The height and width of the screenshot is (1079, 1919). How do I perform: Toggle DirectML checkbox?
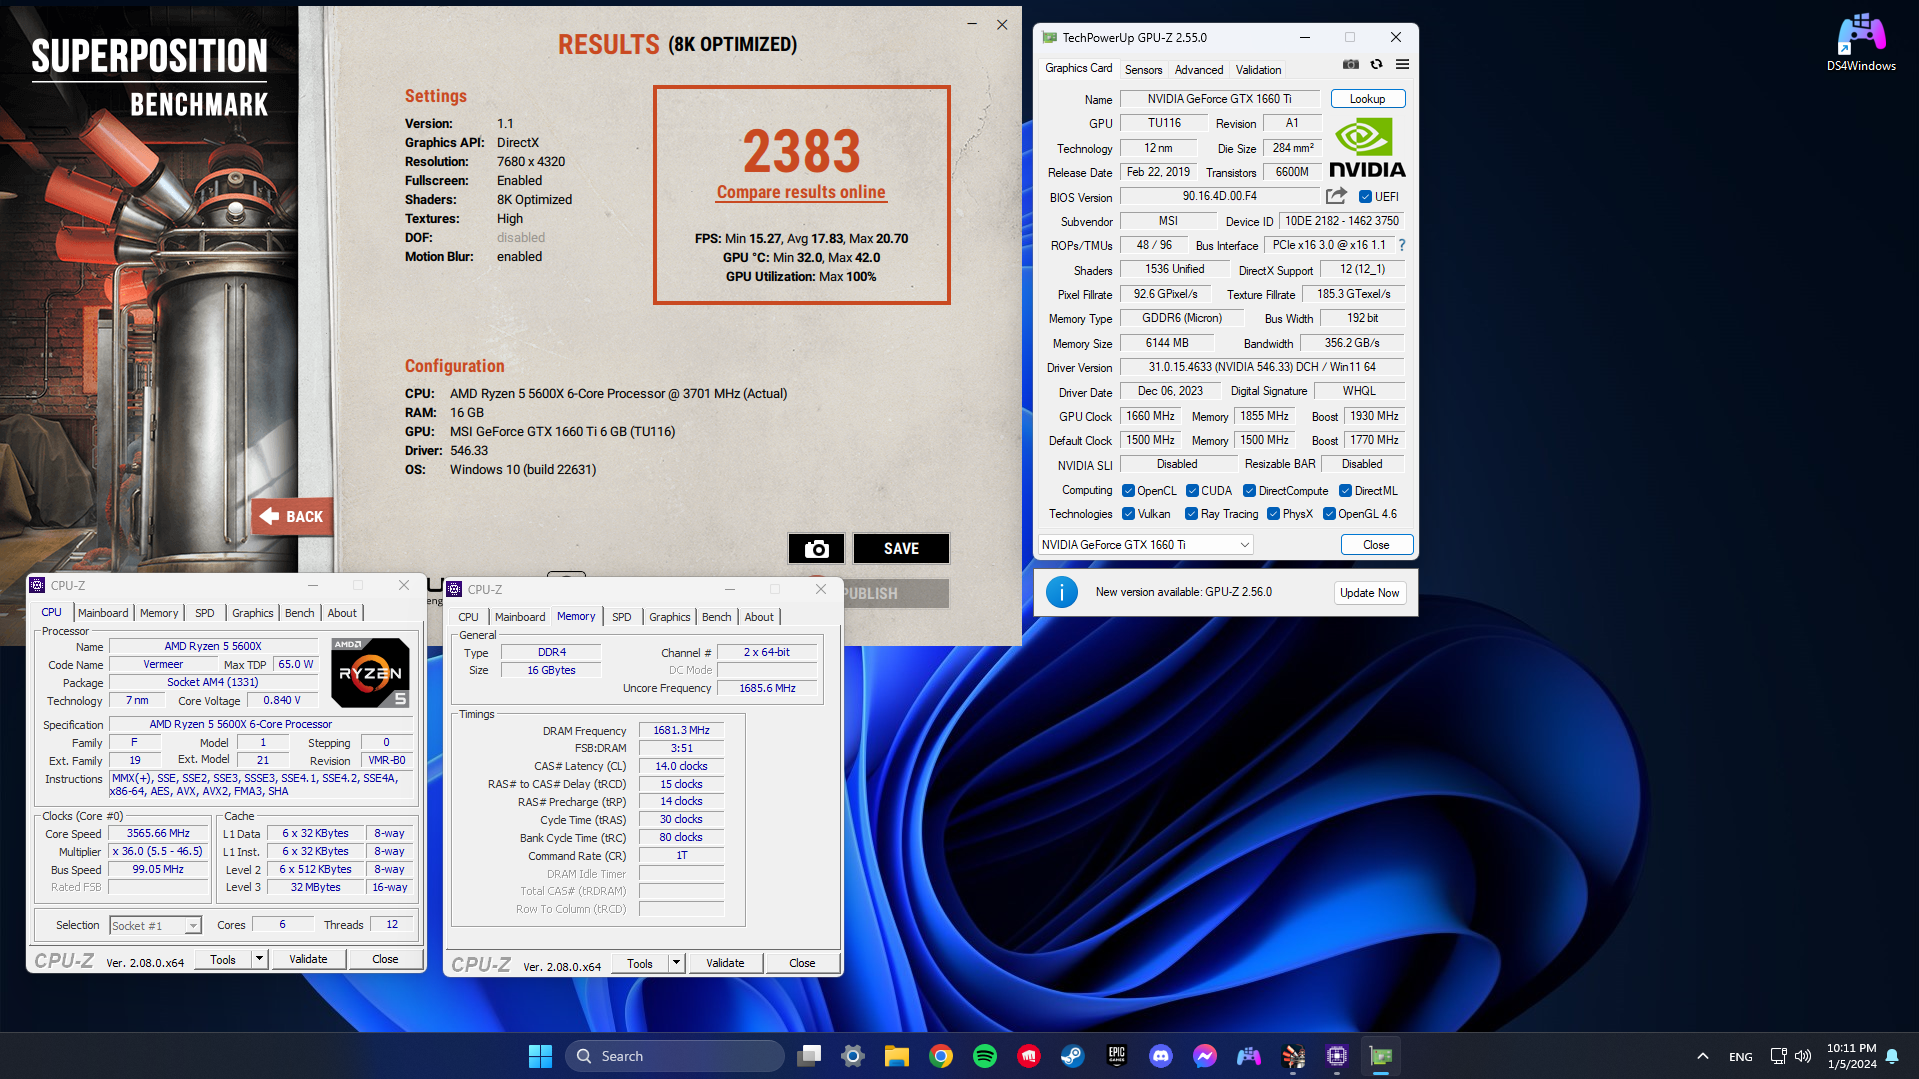[x=1345, y=491]
